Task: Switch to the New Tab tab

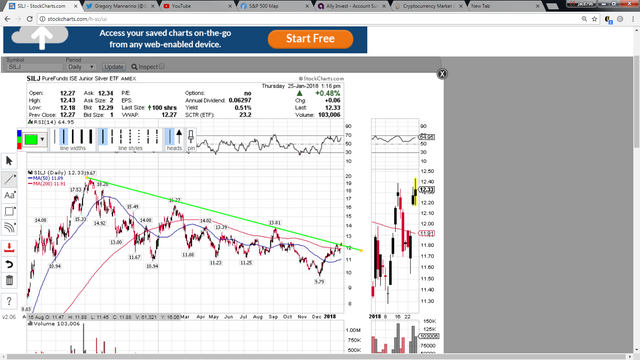Action: [x=505, y=6]
